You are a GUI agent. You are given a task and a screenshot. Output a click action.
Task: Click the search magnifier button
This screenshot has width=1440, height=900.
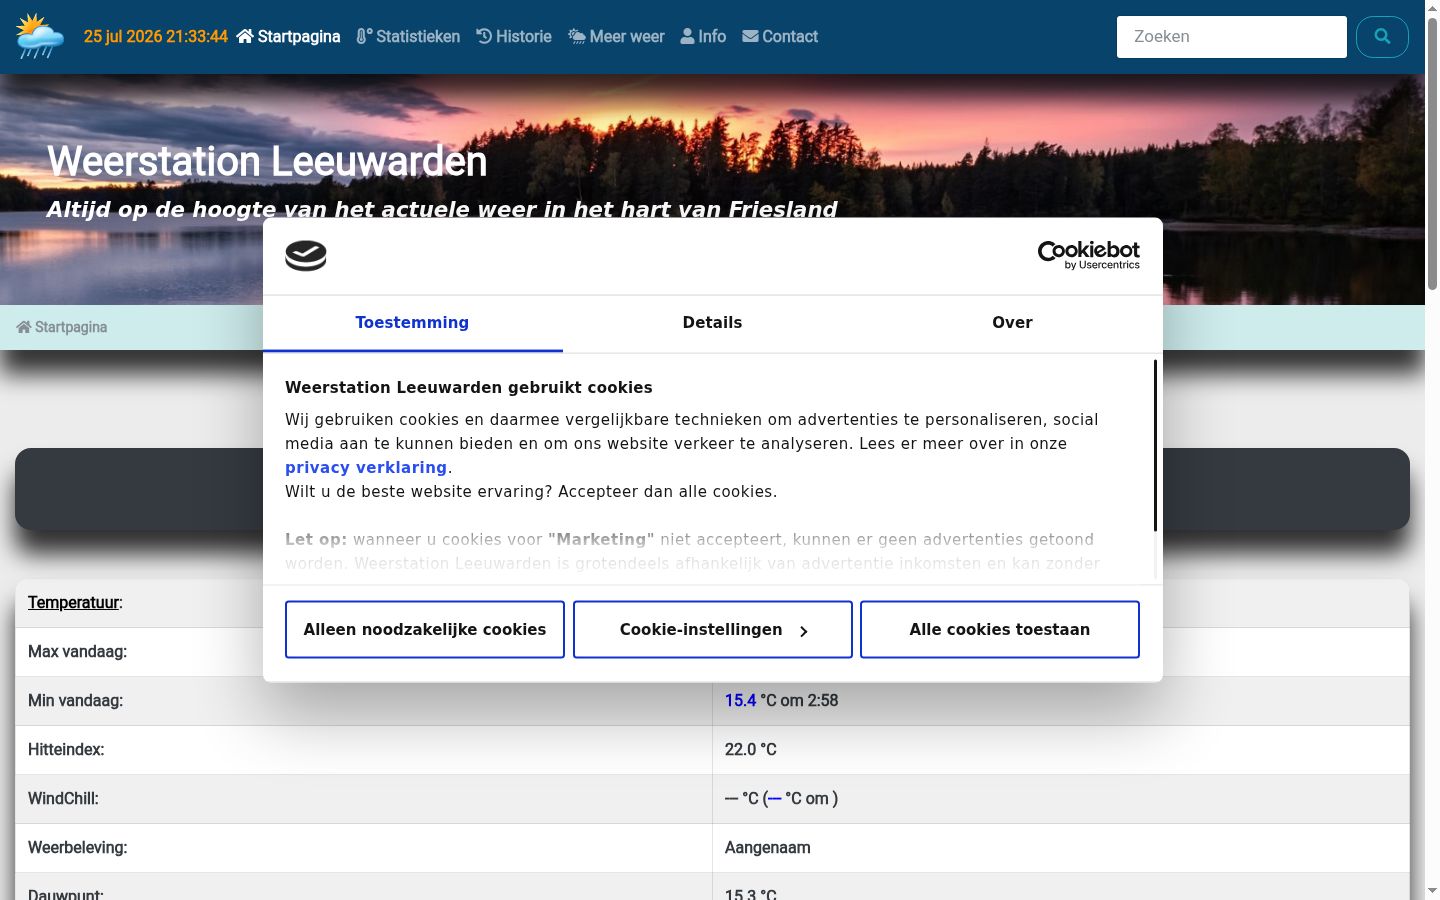(x=1382, y=37)
